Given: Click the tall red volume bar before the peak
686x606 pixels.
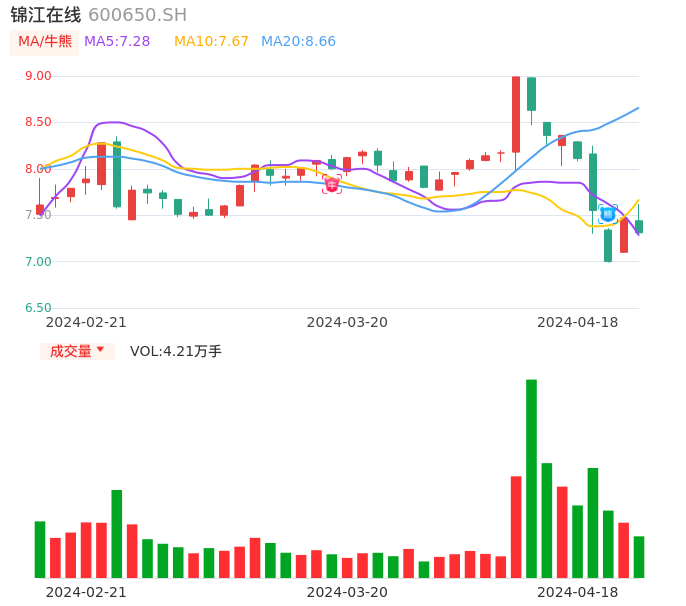Looking at the screenshot, I should 516,527.
